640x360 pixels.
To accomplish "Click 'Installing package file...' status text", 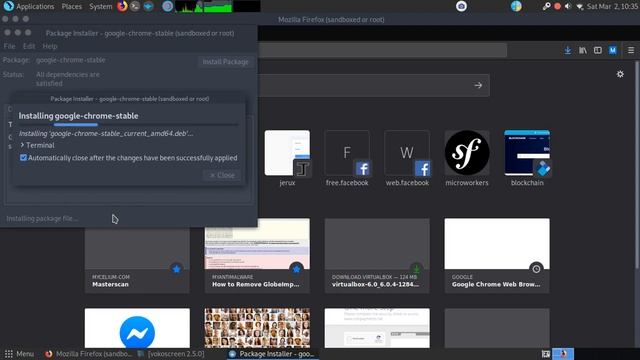I will 42,218.
